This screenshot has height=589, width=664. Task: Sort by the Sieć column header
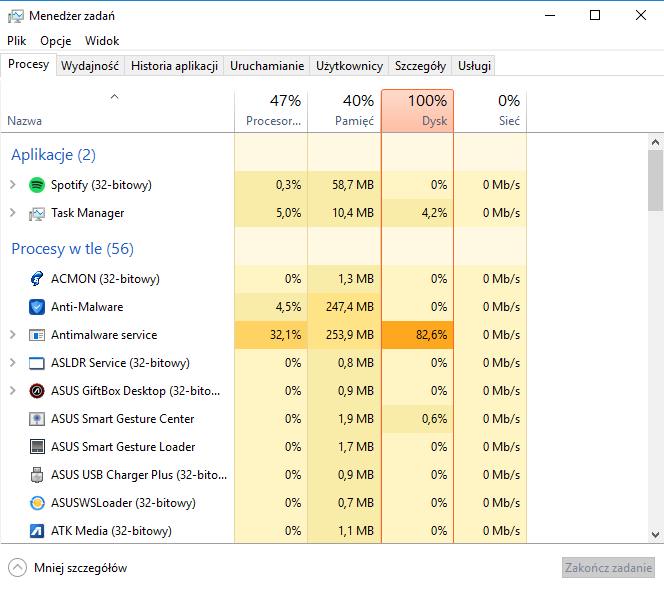[490, 111]
